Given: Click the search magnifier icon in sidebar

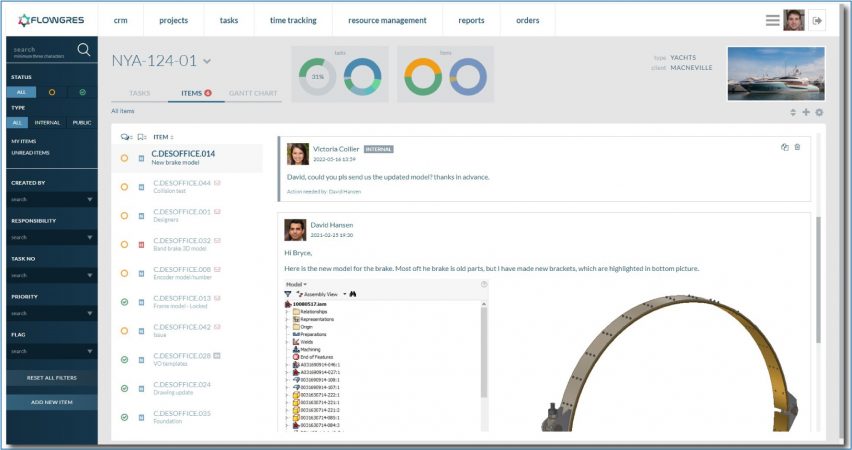Looking at the screenshot, I should tap(84, 49).
